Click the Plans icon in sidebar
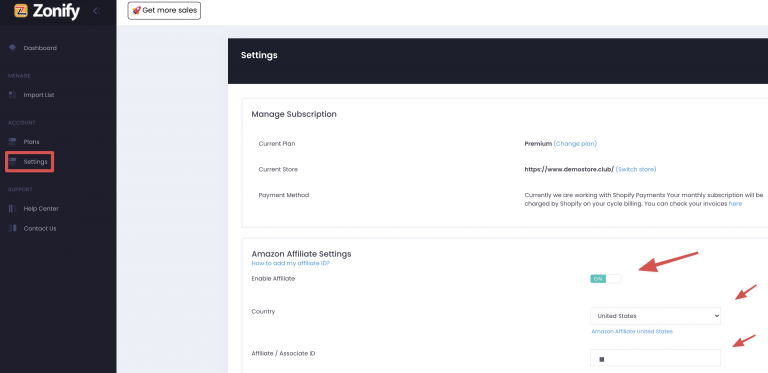This screenshot has width=768, height=373. (13, 141)
